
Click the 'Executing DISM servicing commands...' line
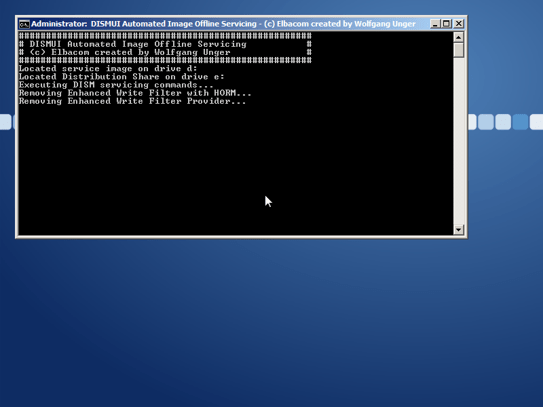tap(116, 85)
